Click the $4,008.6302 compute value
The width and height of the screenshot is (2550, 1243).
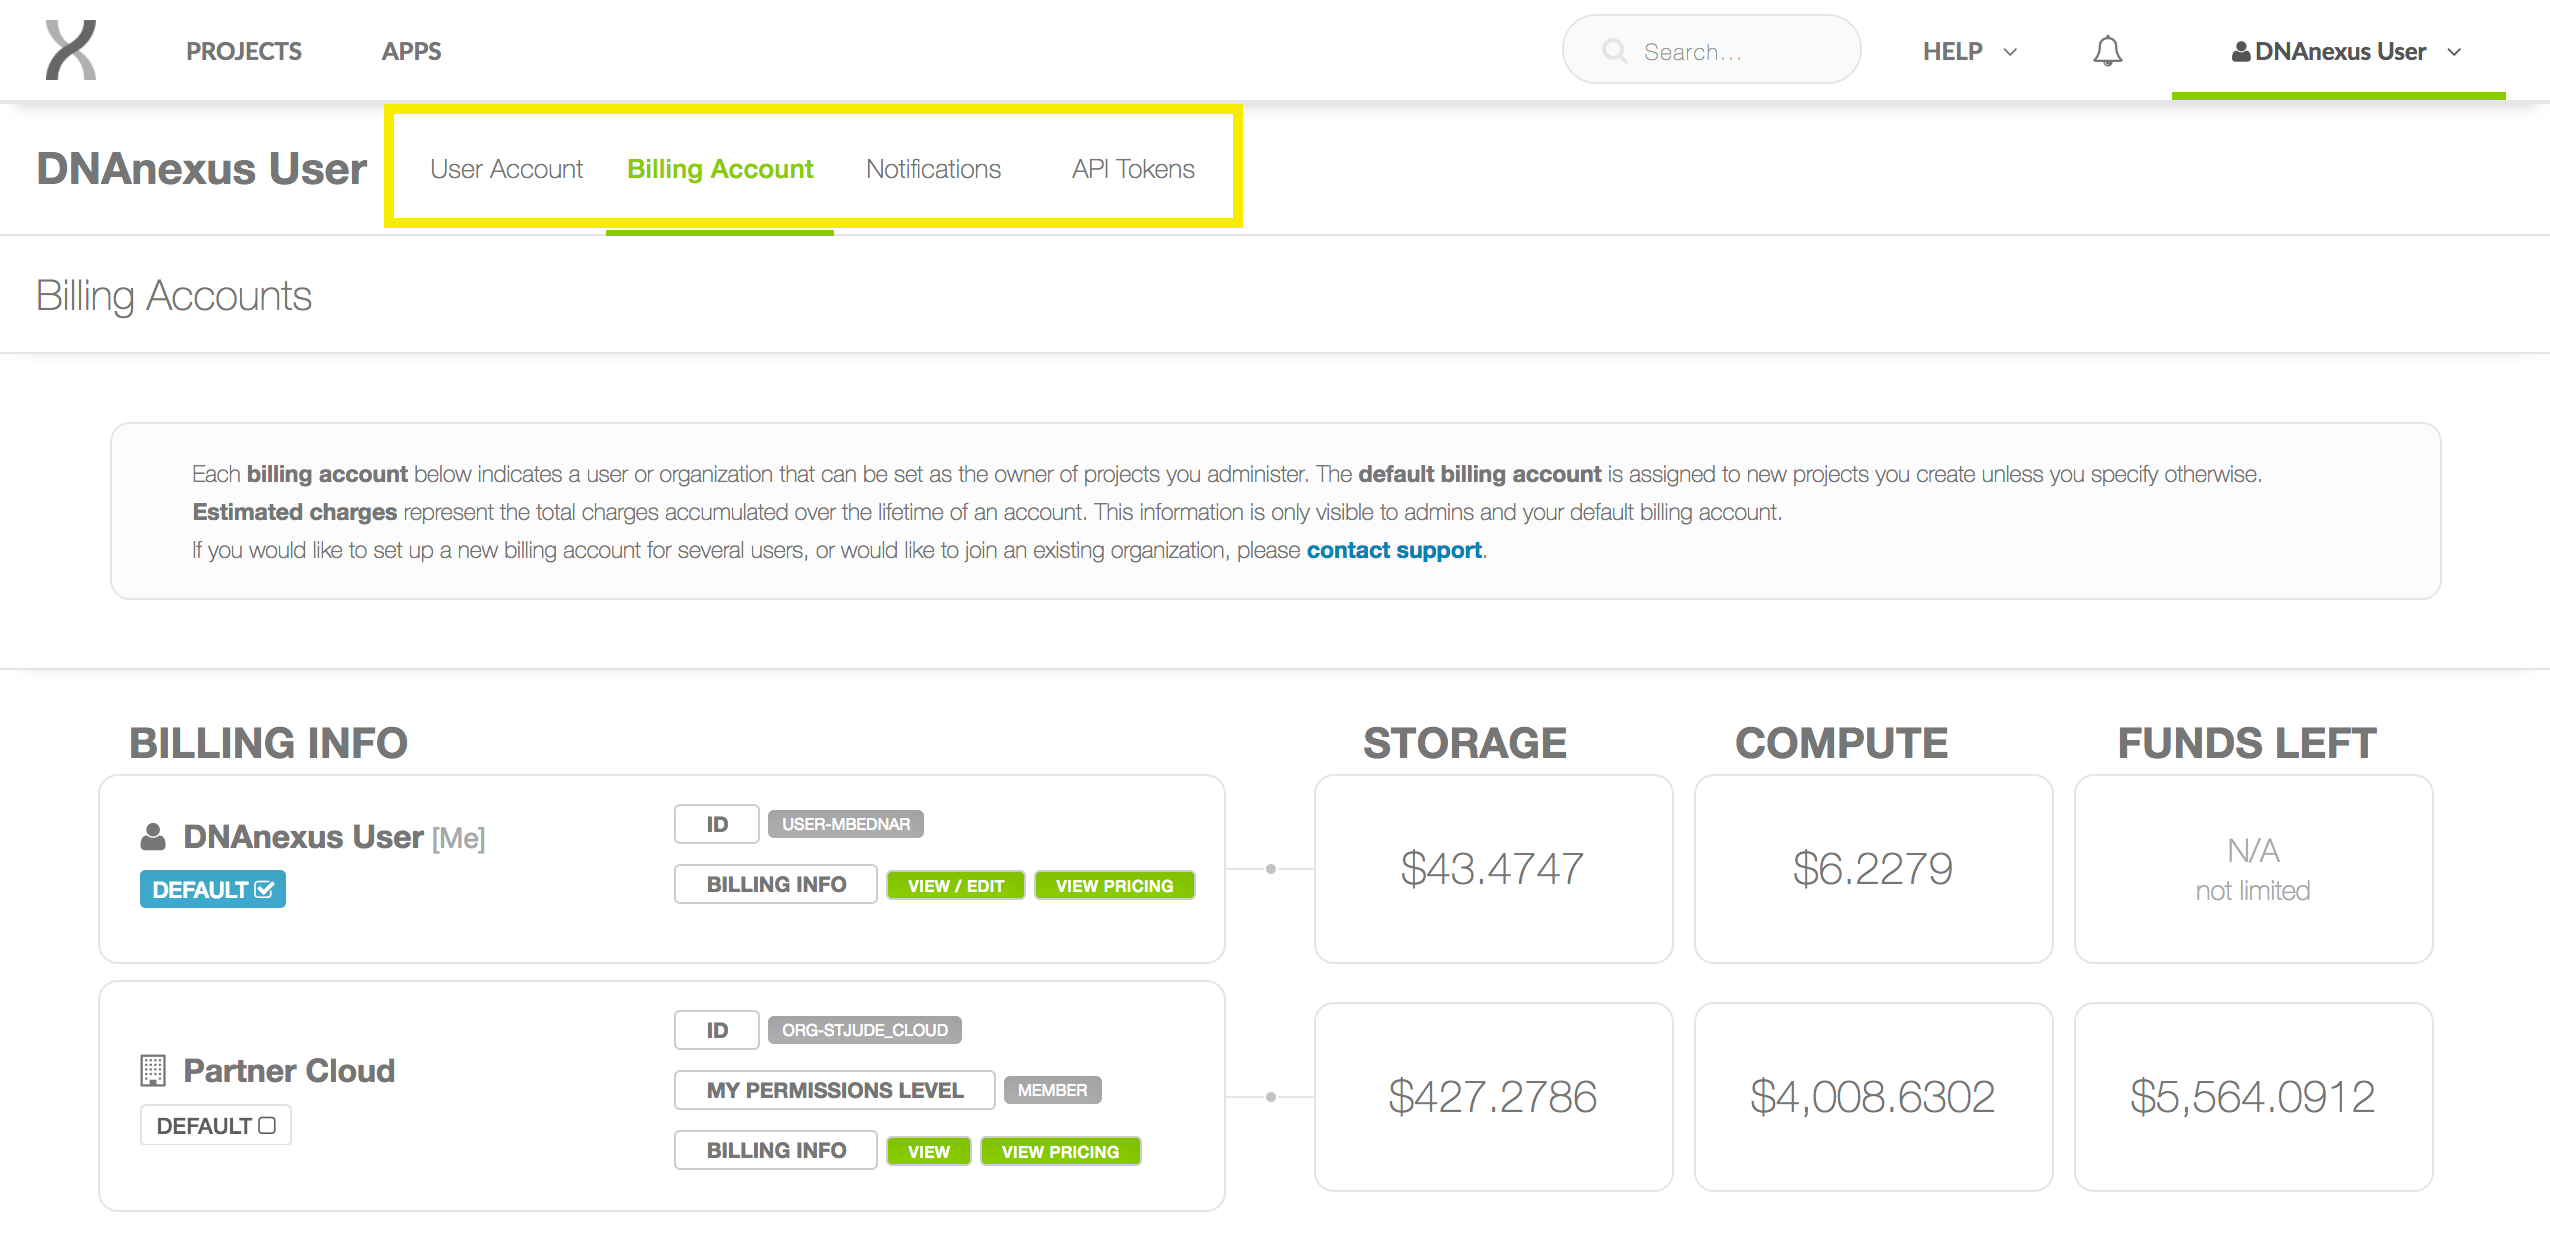[1873, 1096]
